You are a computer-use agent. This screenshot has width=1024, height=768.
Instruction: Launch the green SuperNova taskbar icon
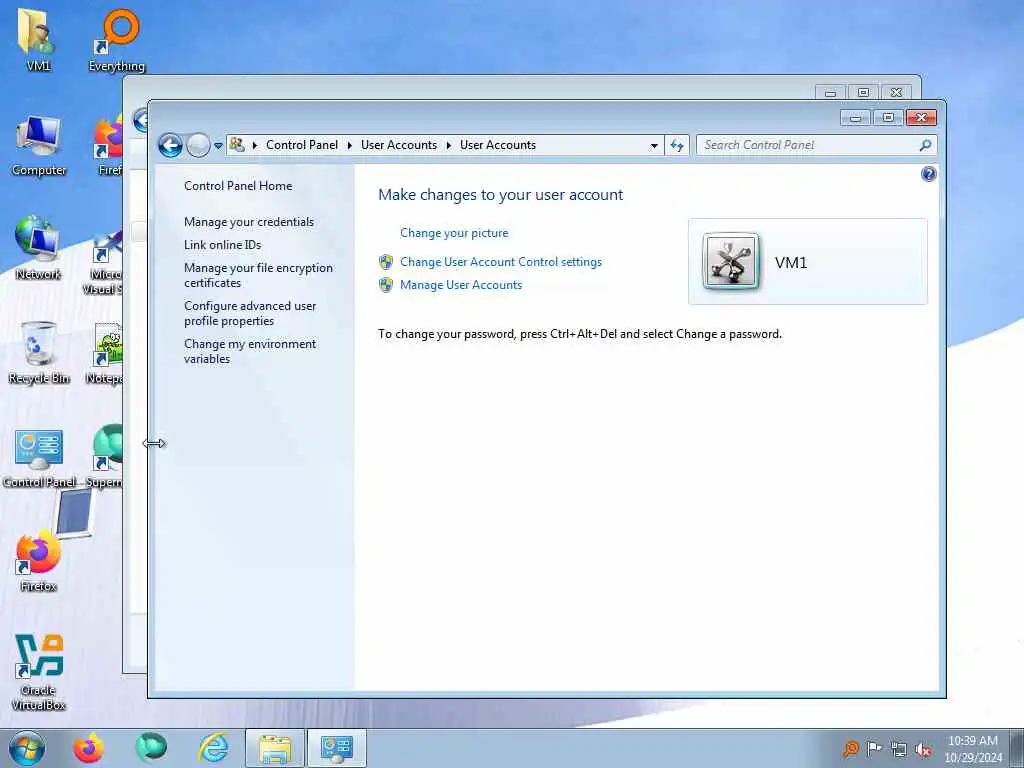pyautogui.click(x=150, y=748)
